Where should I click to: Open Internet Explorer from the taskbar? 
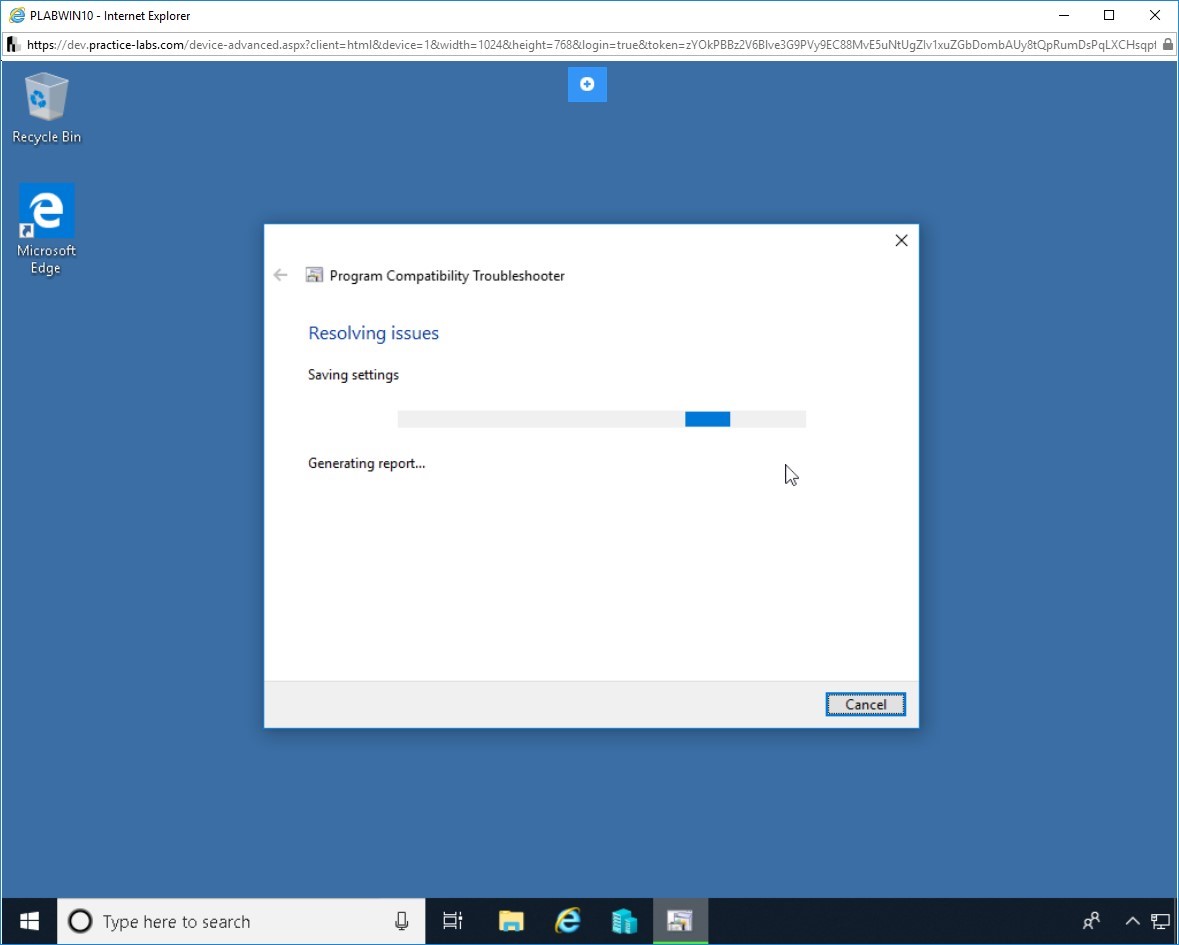pyautogui.click(x=568, y=921)
